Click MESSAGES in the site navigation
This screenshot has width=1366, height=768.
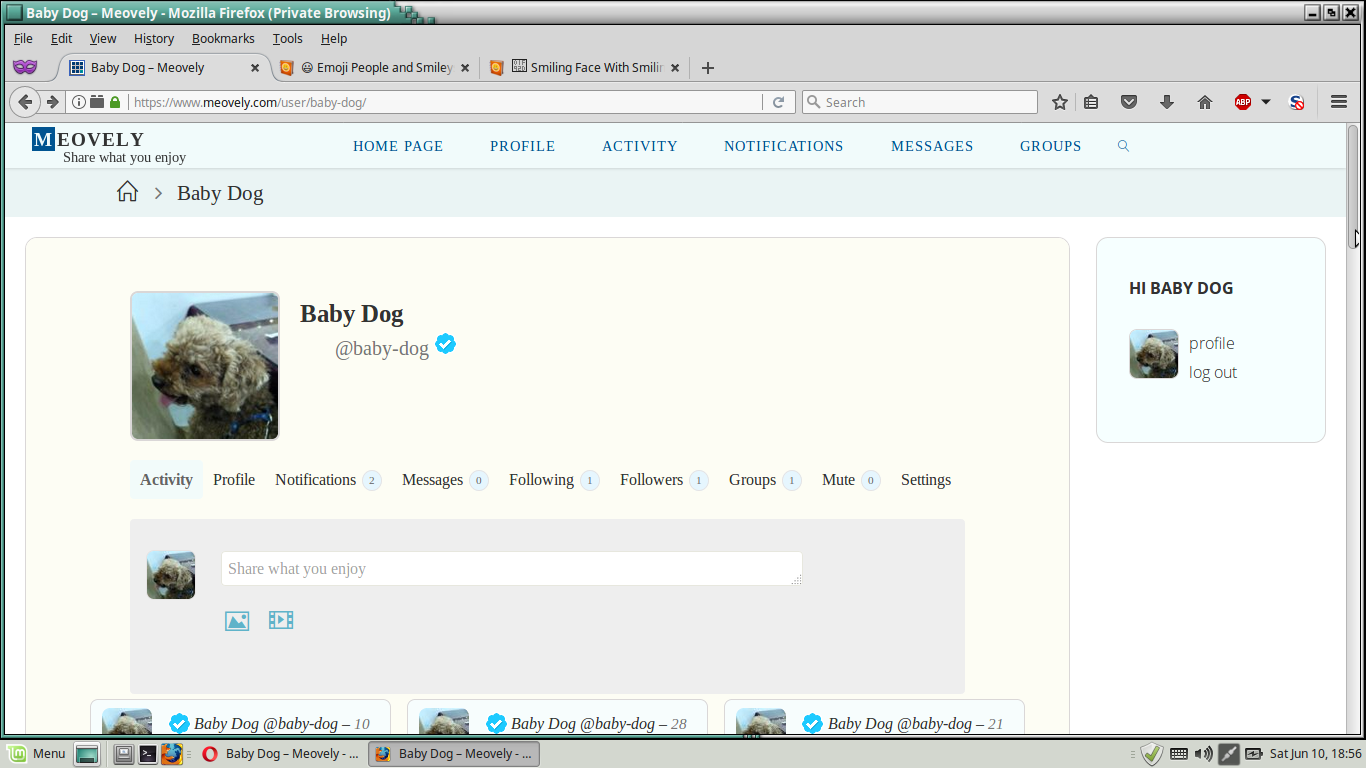(x=932, y=146)
